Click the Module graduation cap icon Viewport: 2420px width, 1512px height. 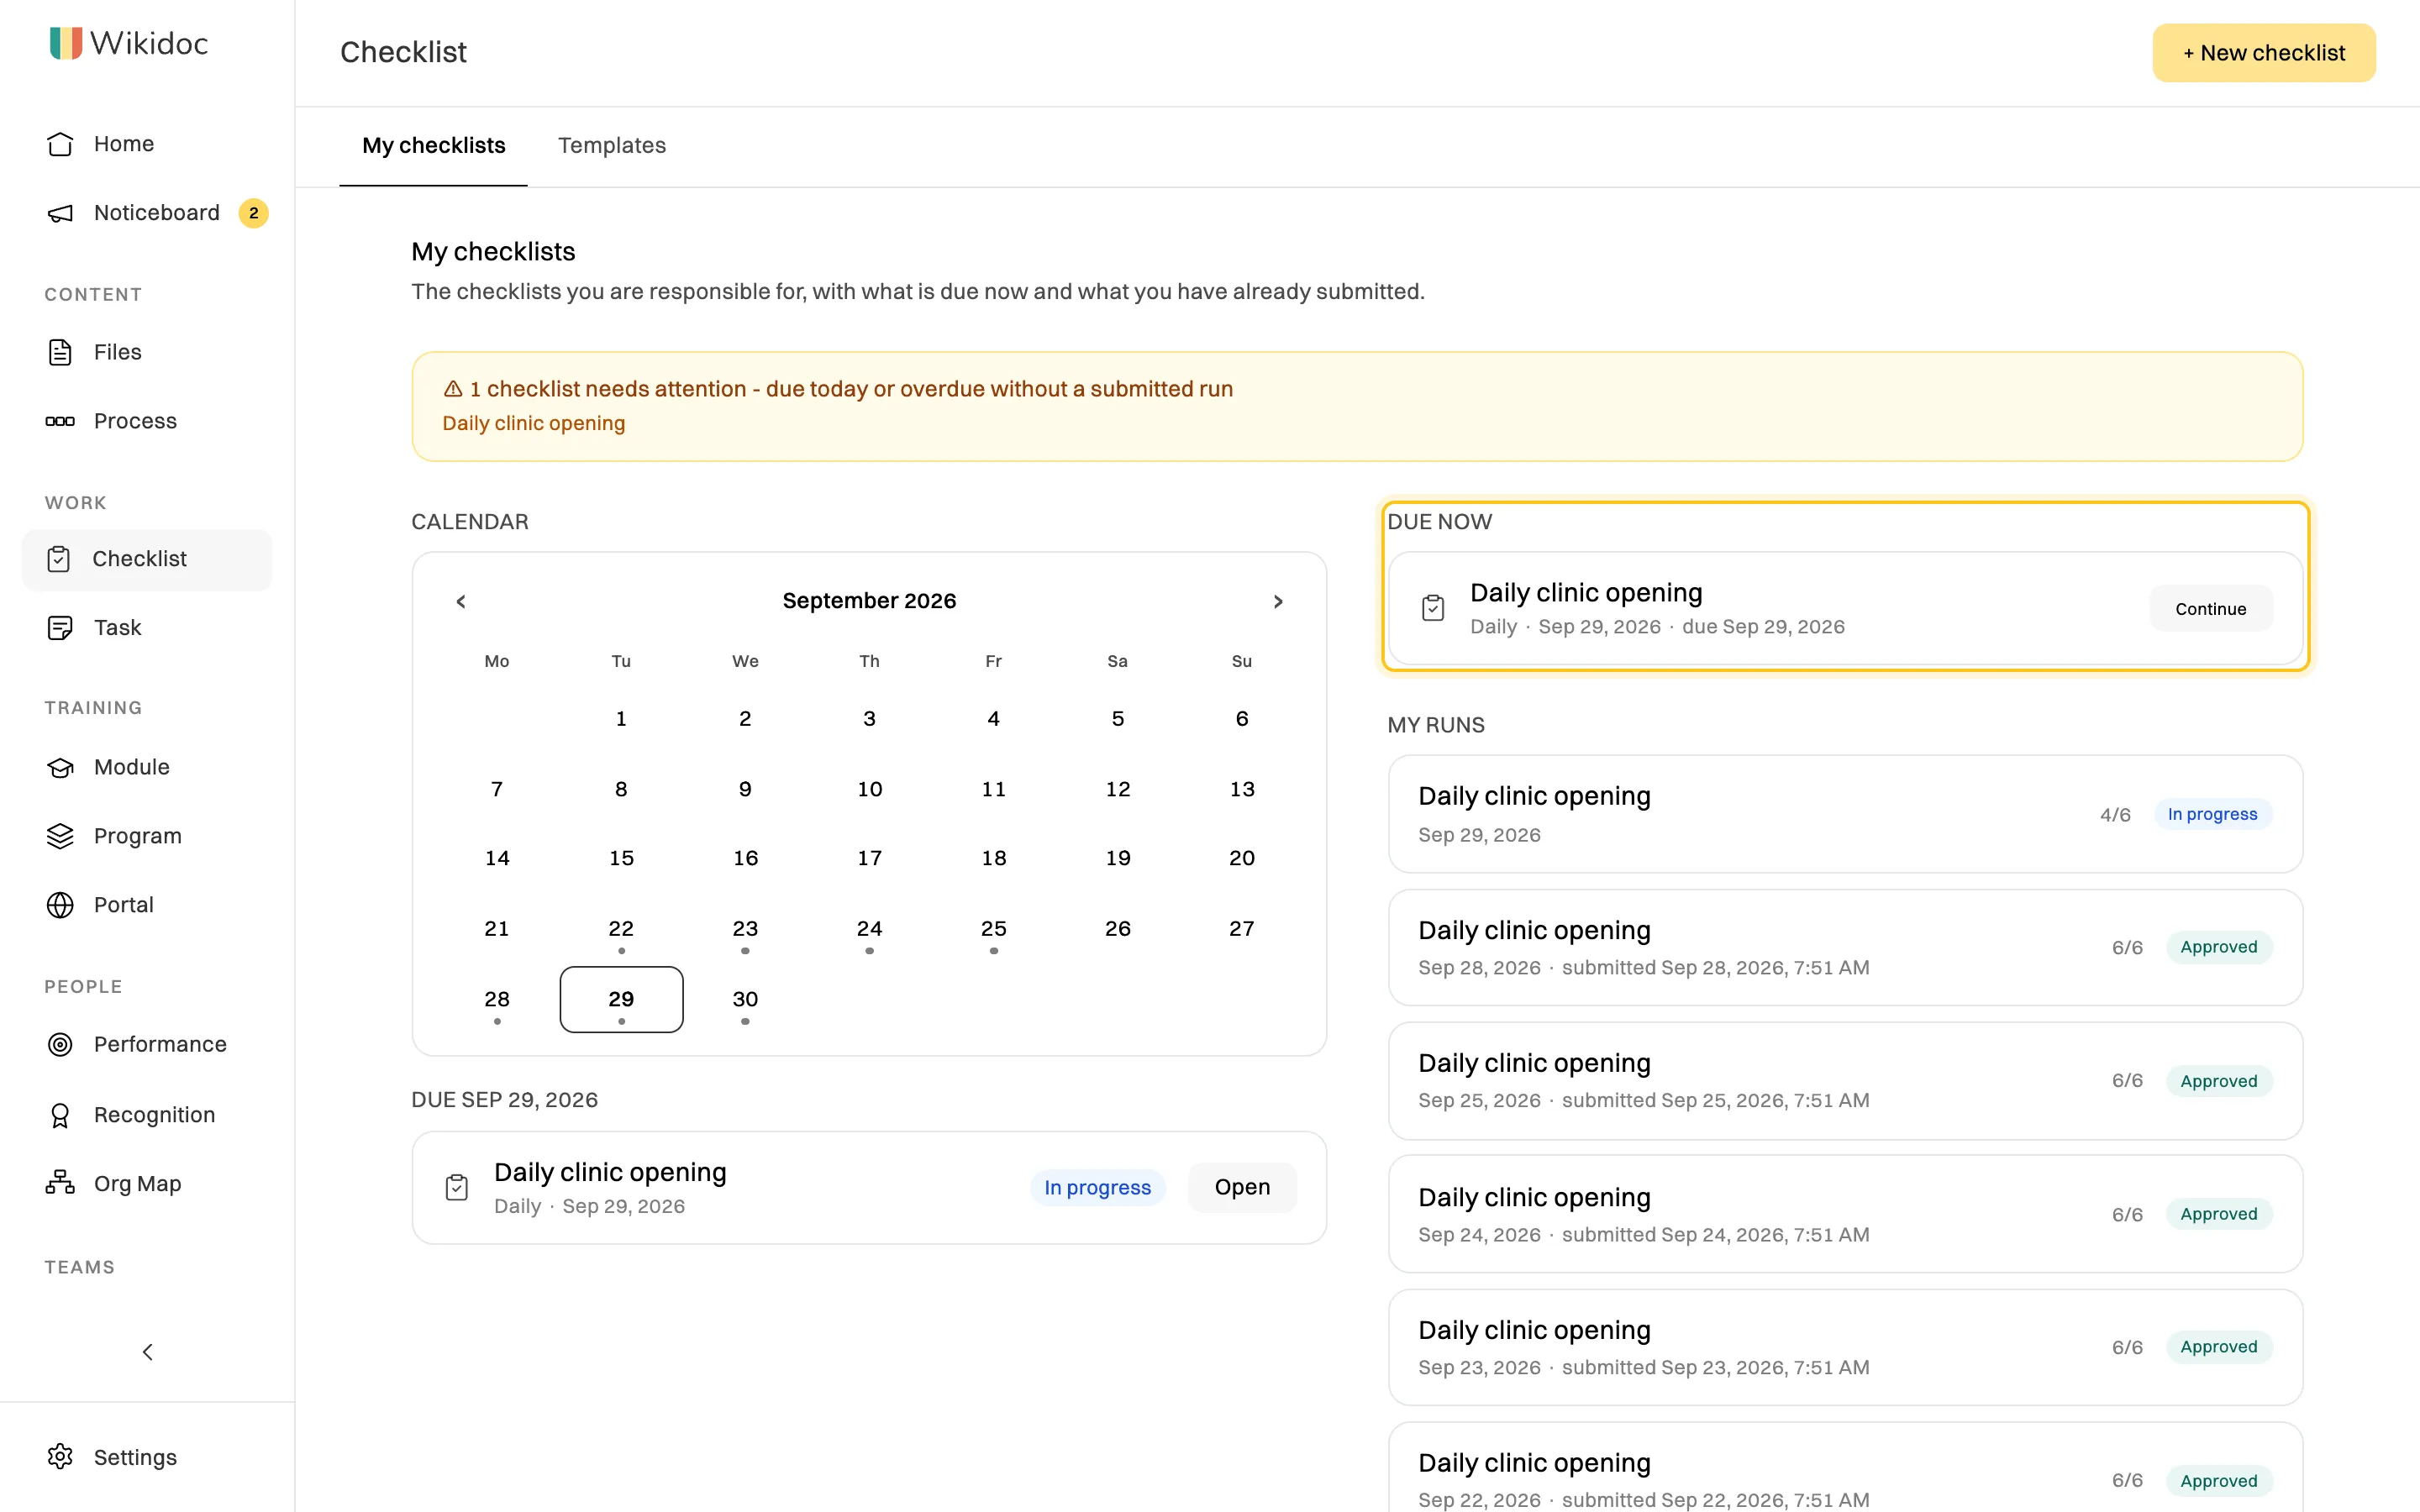[60, 767]
